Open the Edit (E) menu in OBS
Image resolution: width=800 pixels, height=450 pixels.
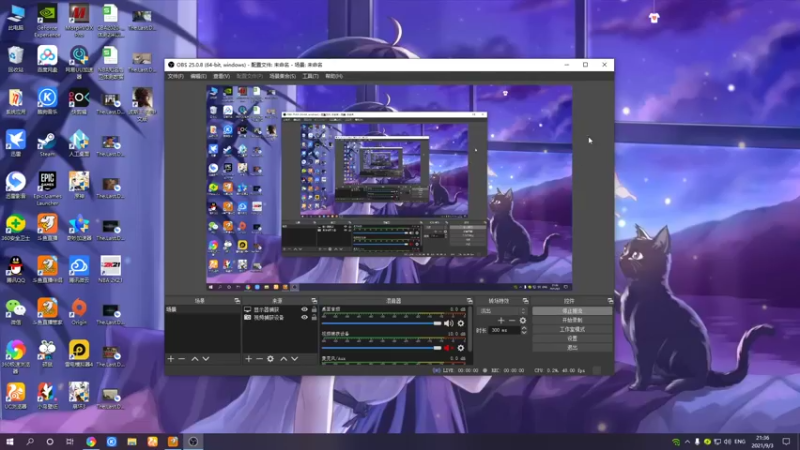[x=198, y=76]
